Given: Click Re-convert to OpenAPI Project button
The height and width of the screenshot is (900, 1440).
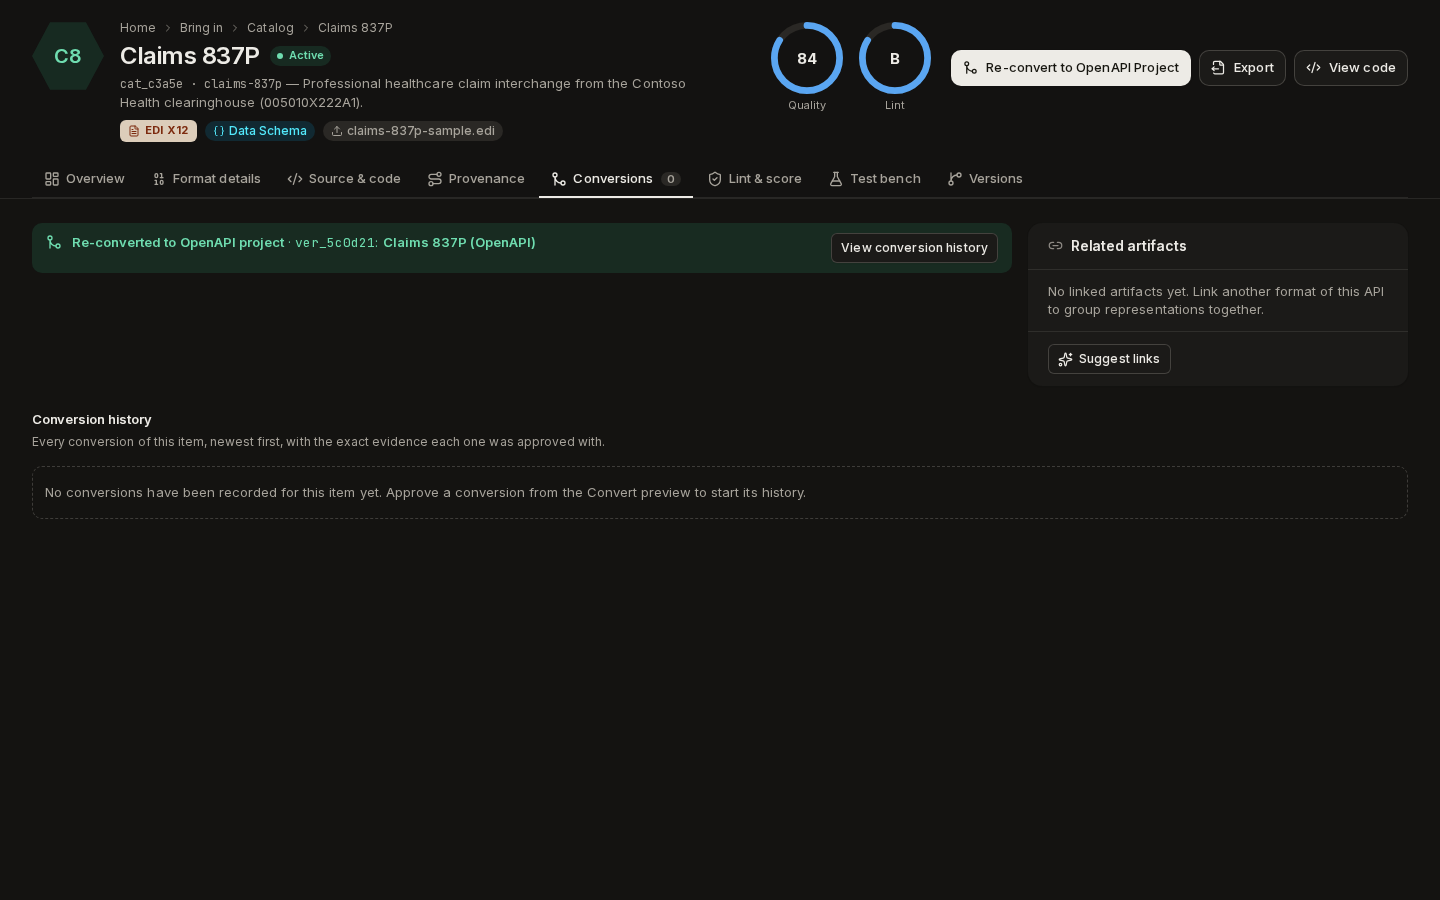Looking at the screenshot, I should (1071, 68).
